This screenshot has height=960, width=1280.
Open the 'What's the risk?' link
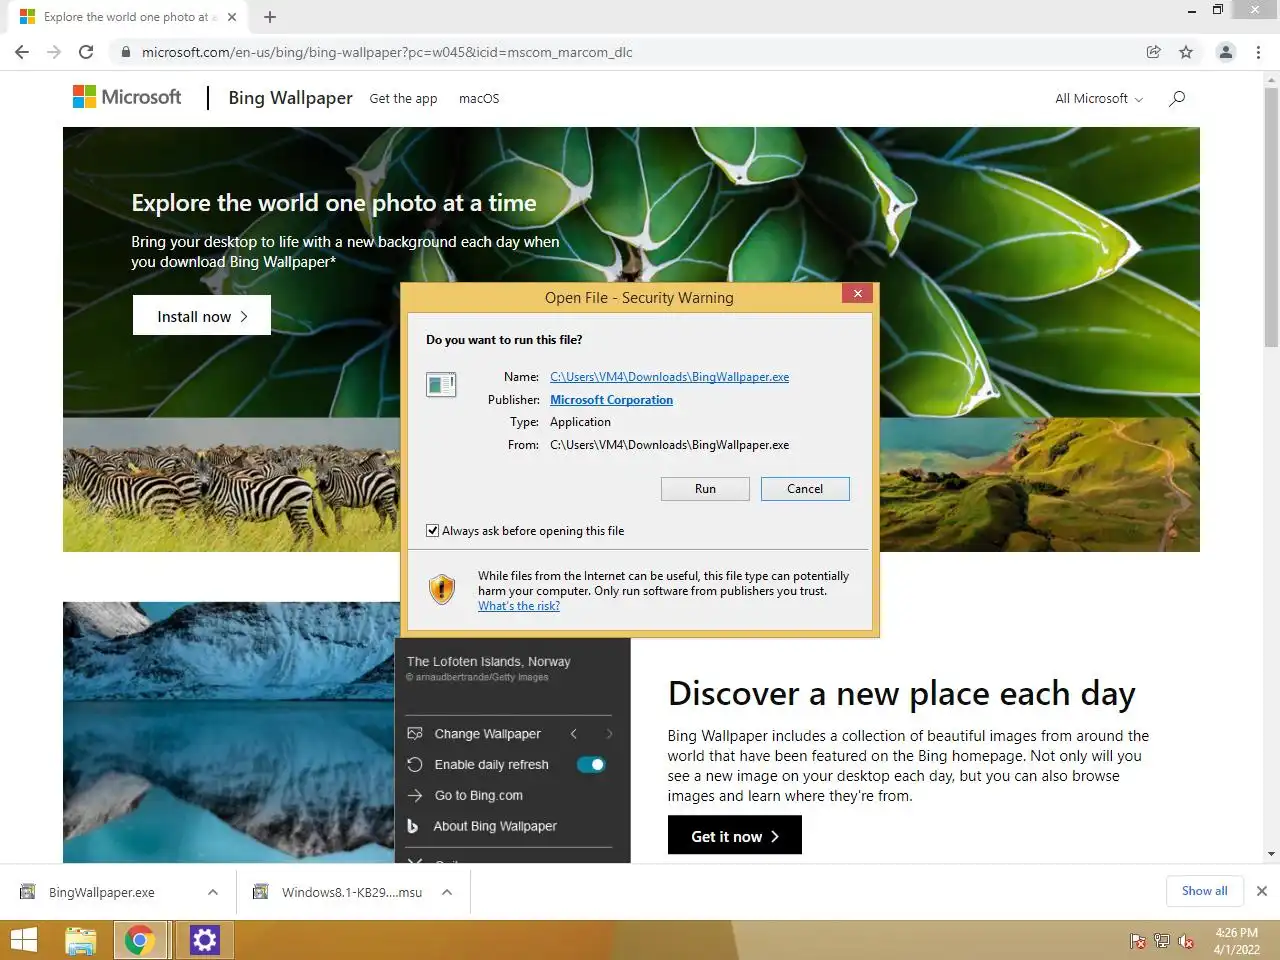tap(518, 606)
